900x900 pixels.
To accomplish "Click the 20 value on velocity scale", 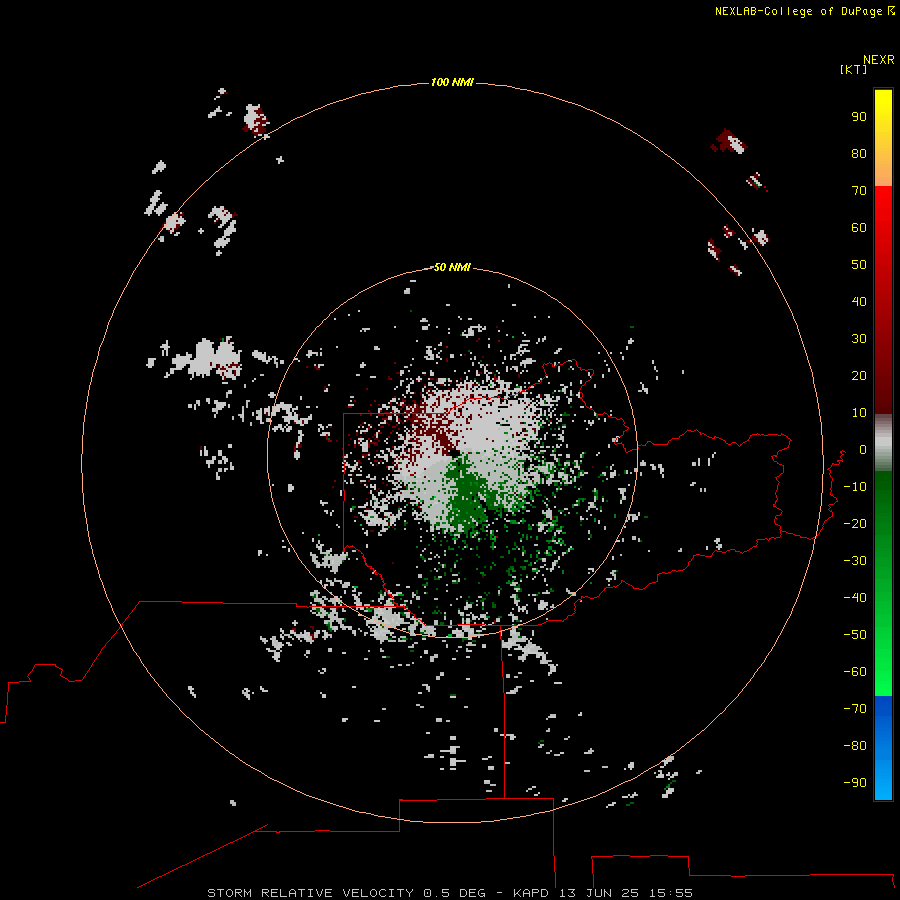I will point(859,375).
